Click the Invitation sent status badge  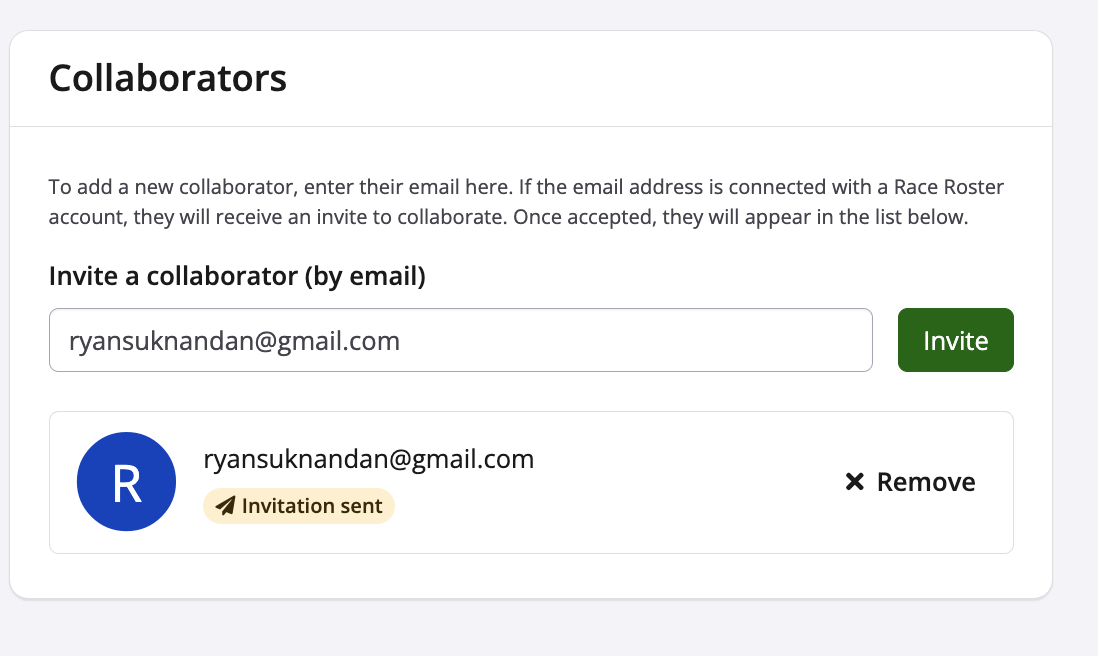(299, 506)
